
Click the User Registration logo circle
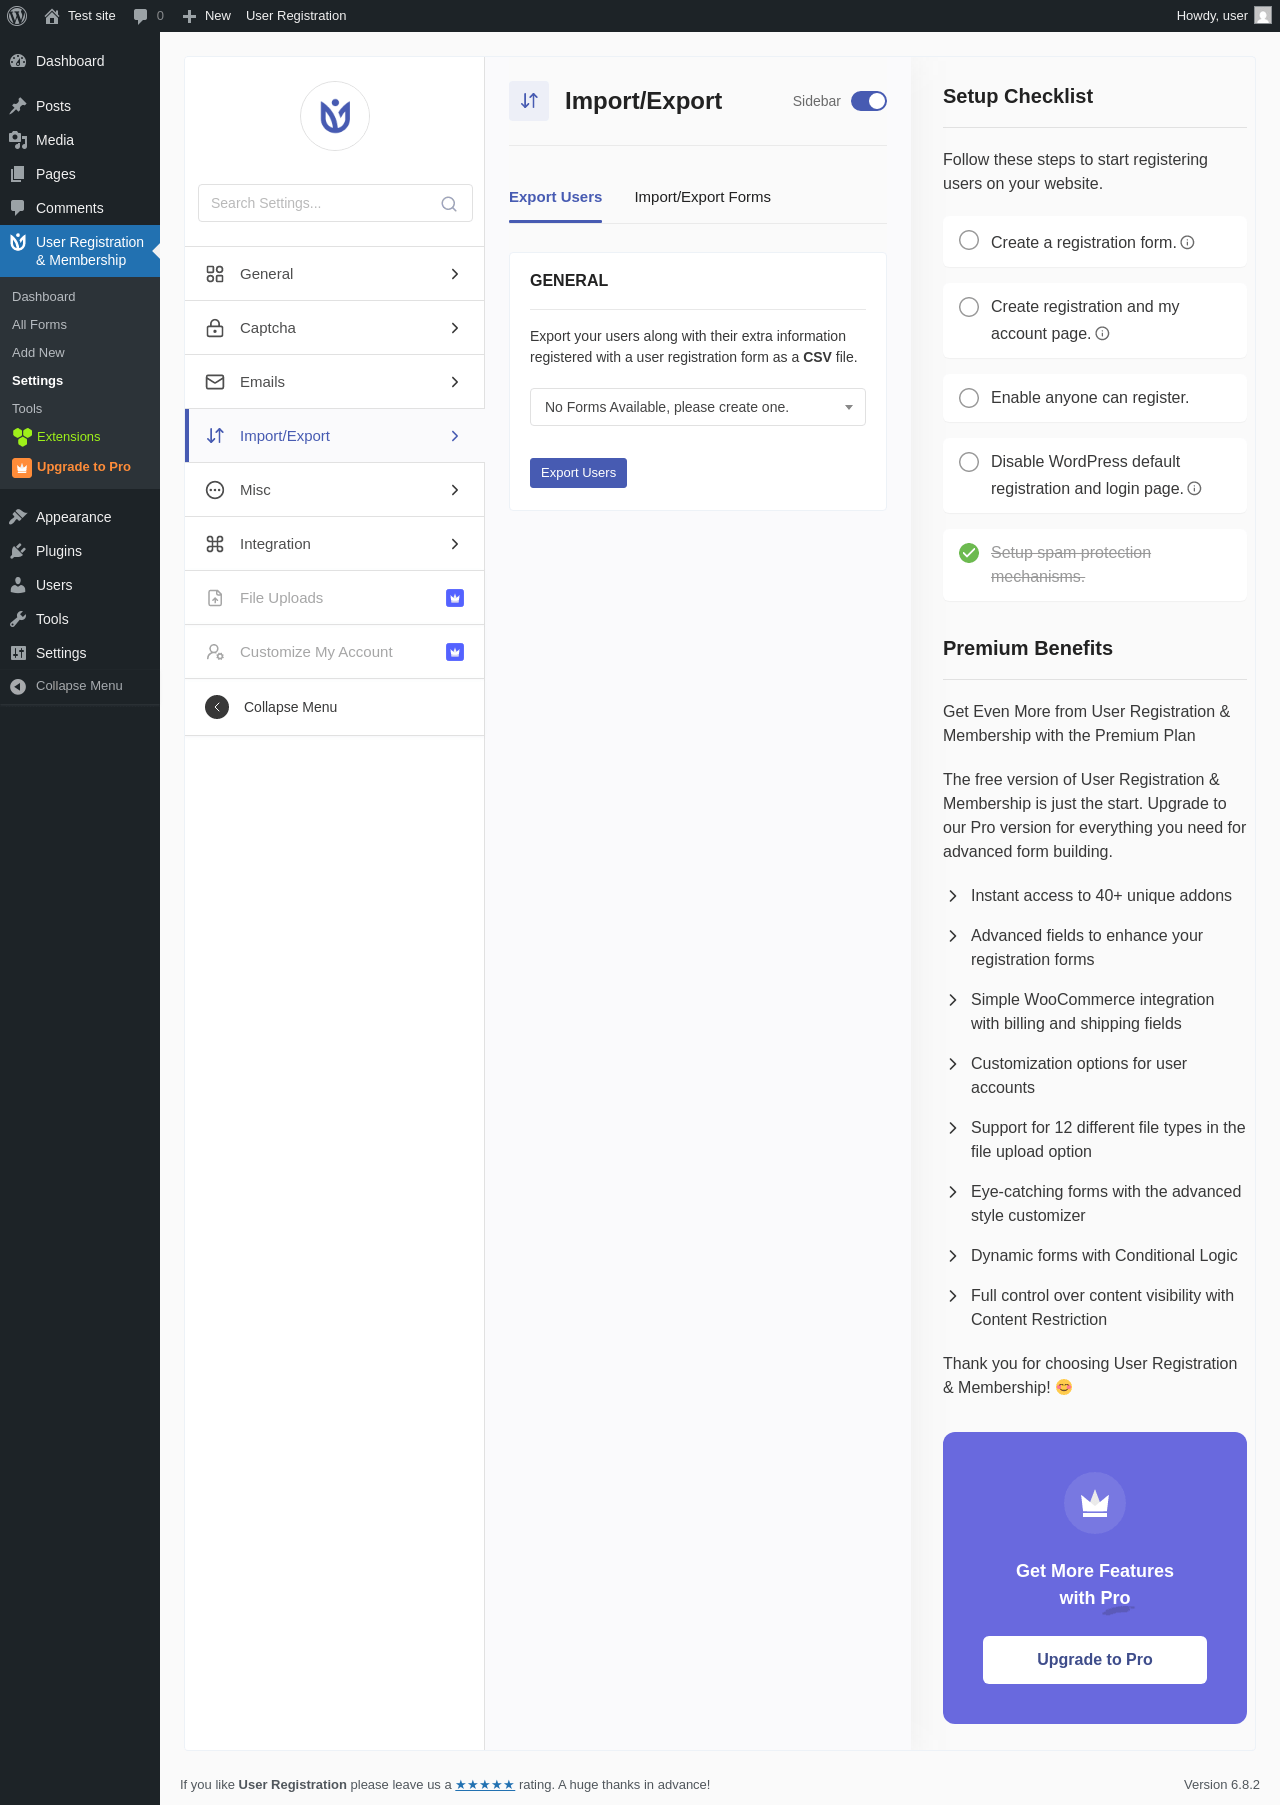[335, 116]
